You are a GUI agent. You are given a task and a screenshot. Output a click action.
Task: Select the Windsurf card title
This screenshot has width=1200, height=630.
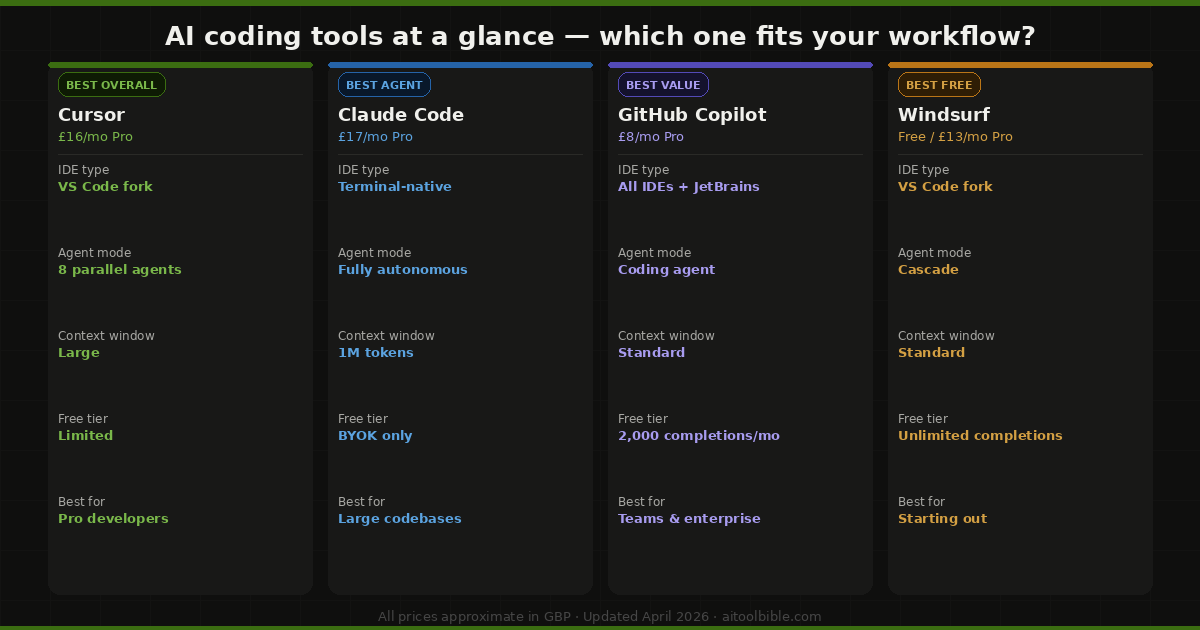[x=944, y=115]
